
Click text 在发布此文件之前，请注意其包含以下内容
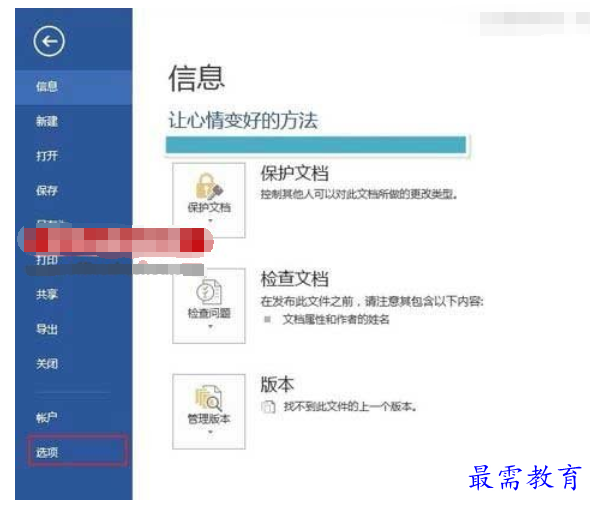(x=372, y=301)
